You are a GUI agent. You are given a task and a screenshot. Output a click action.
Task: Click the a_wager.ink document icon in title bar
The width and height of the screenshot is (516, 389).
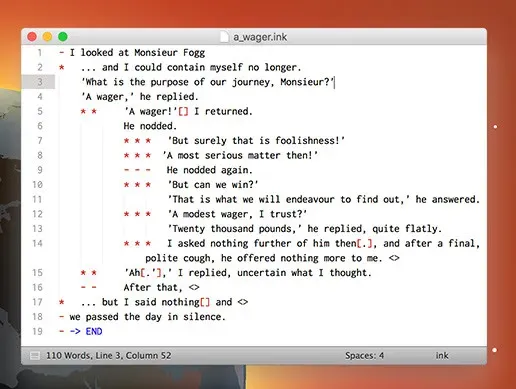tap(225, 37)
